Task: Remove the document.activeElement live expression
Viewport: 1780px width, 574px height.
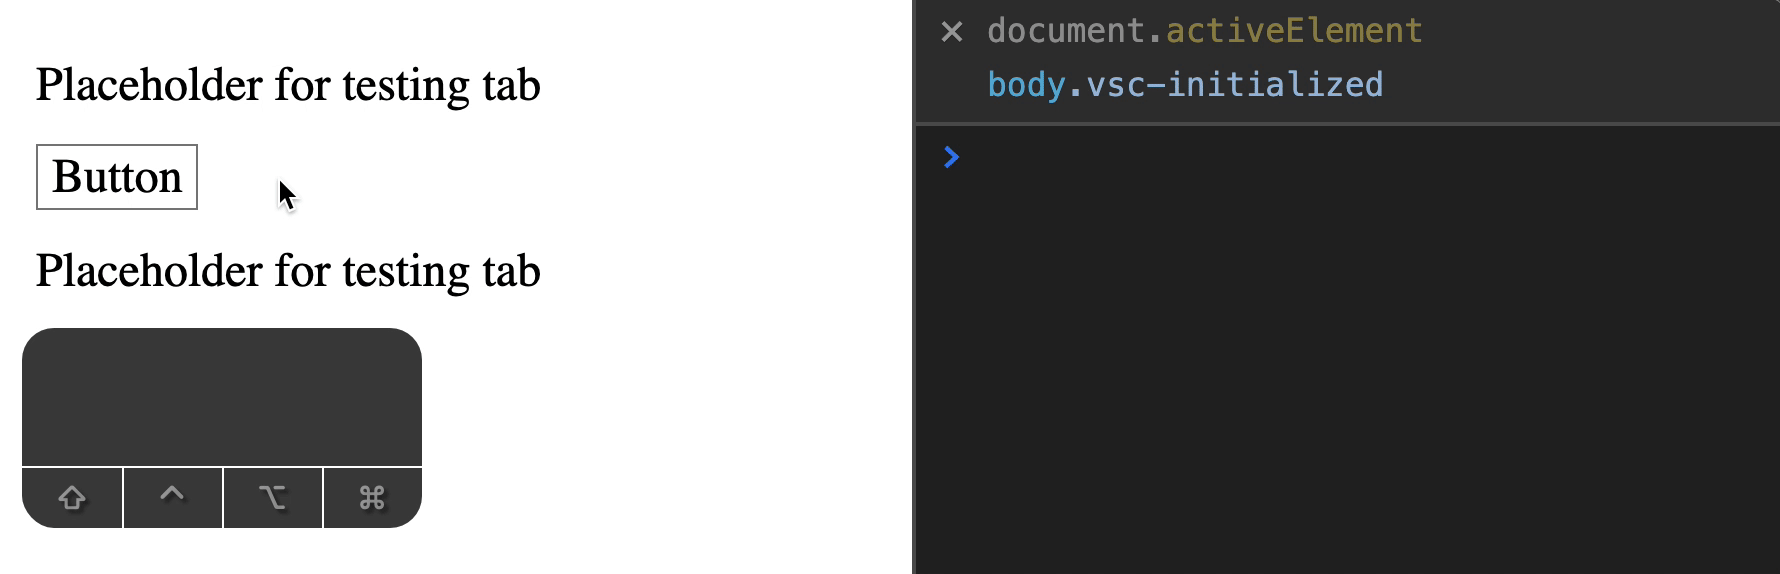Action: coord(952,32)
